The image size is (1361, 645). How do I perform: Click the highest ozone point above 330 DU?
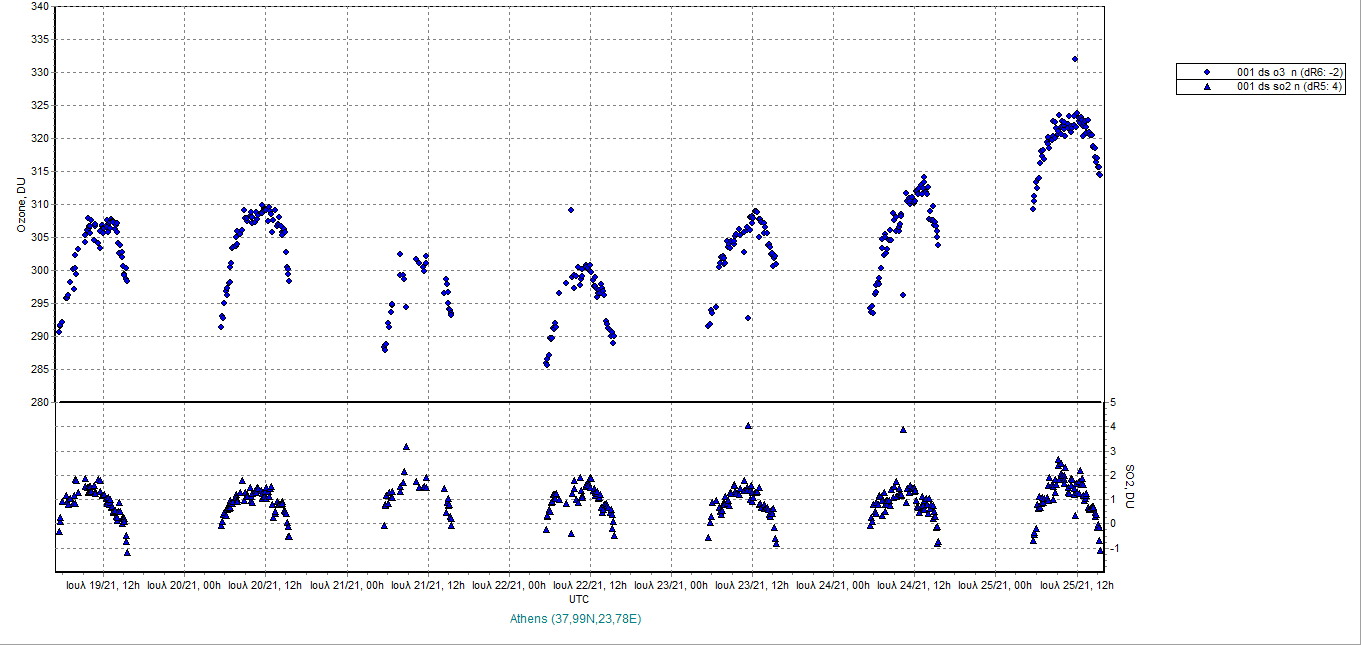pos(1075,59)
